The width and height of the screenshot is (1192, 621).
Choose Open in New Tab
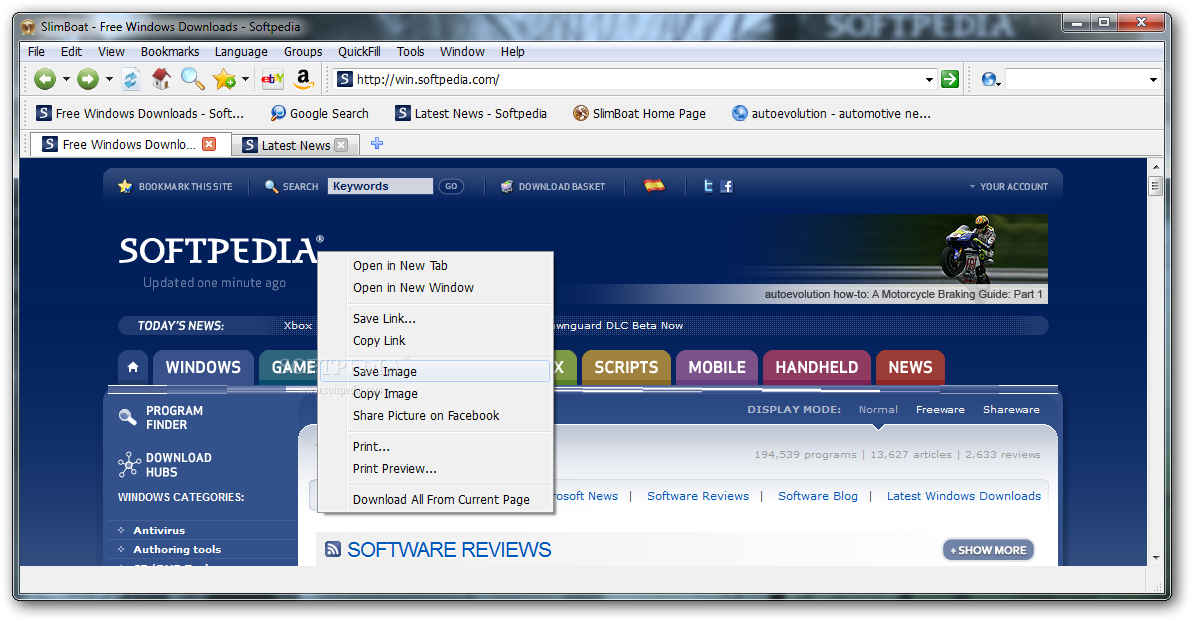pyautogui.click(x=435, y=265)
